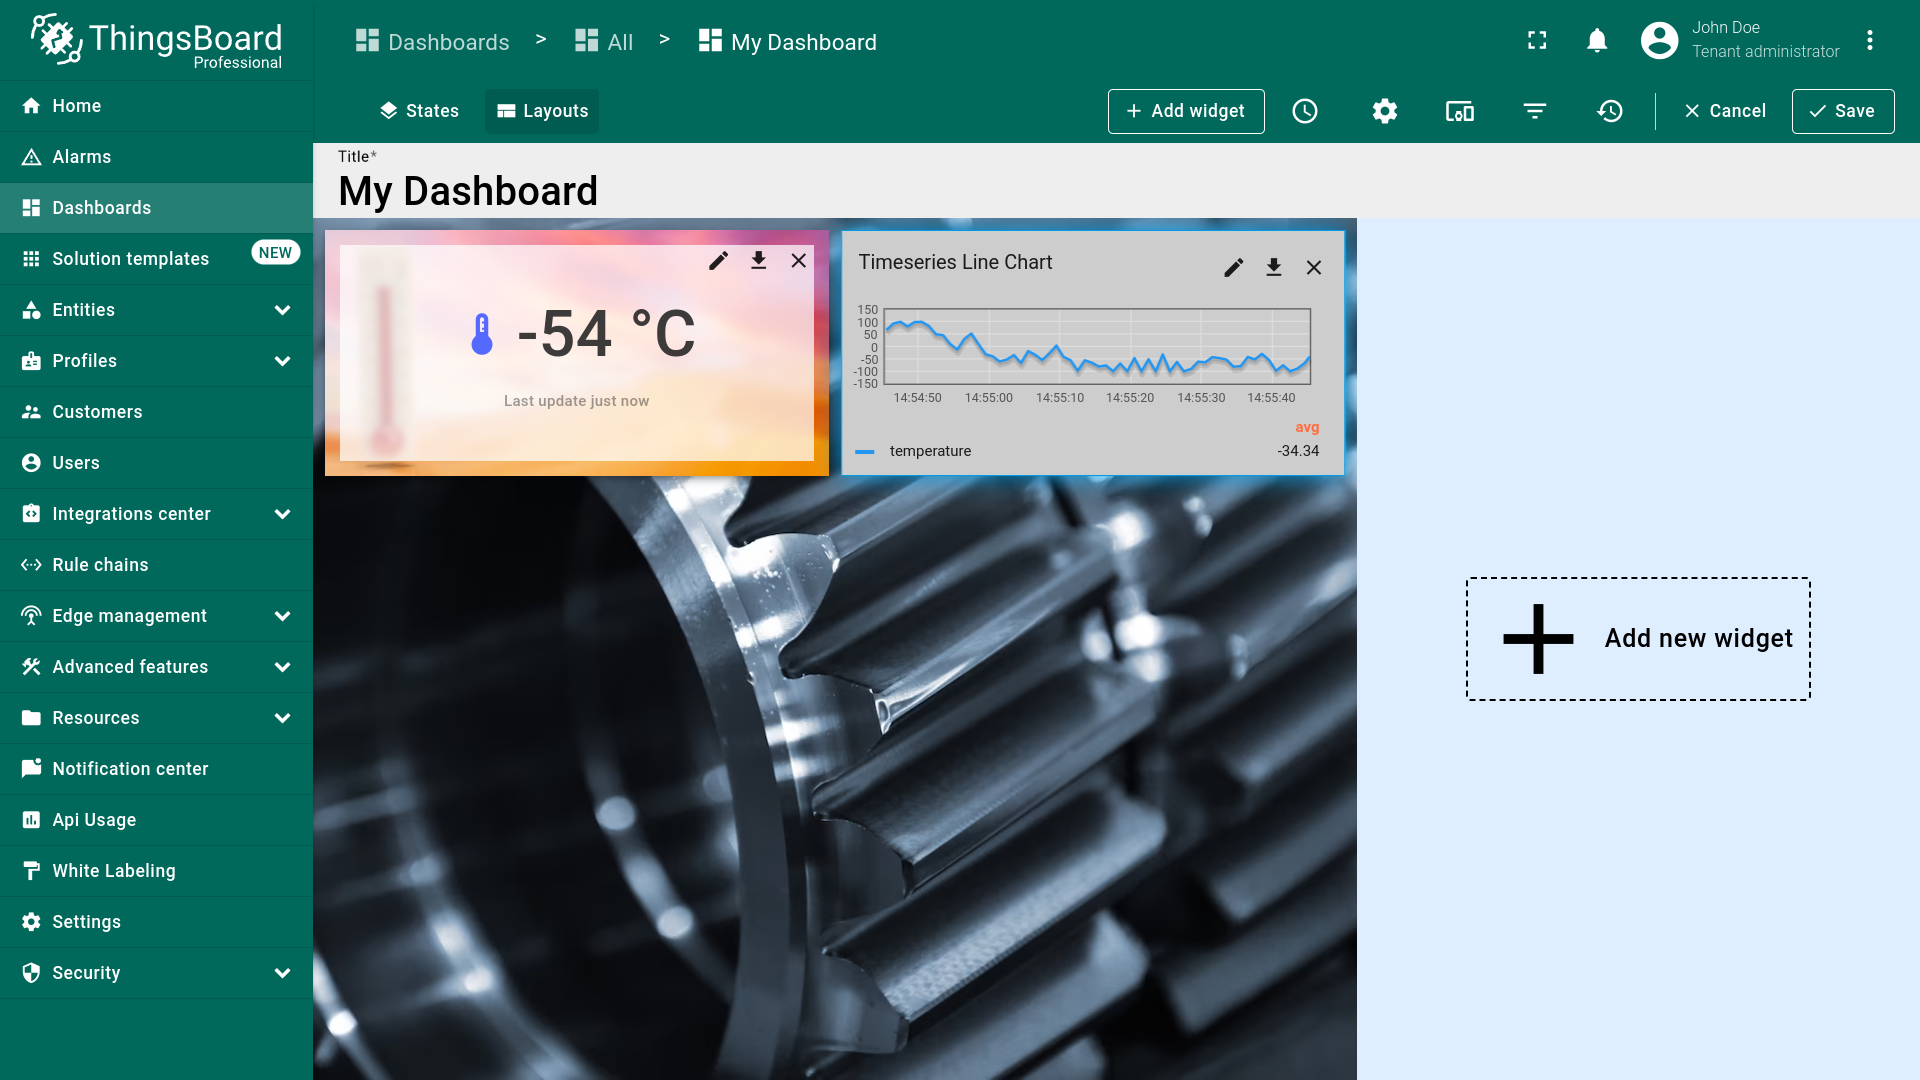Open the filters icon

[x=1535, y=111]
